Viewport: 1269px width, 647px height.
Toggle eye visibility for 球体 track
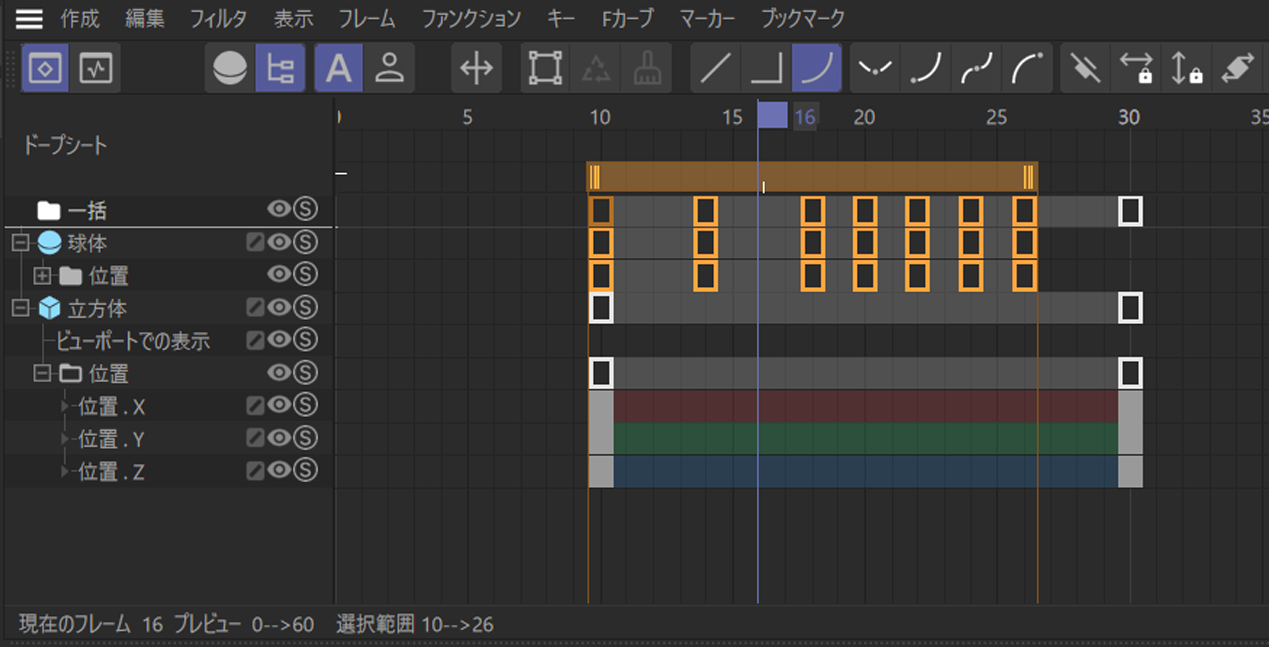click(x=279, y=243)
